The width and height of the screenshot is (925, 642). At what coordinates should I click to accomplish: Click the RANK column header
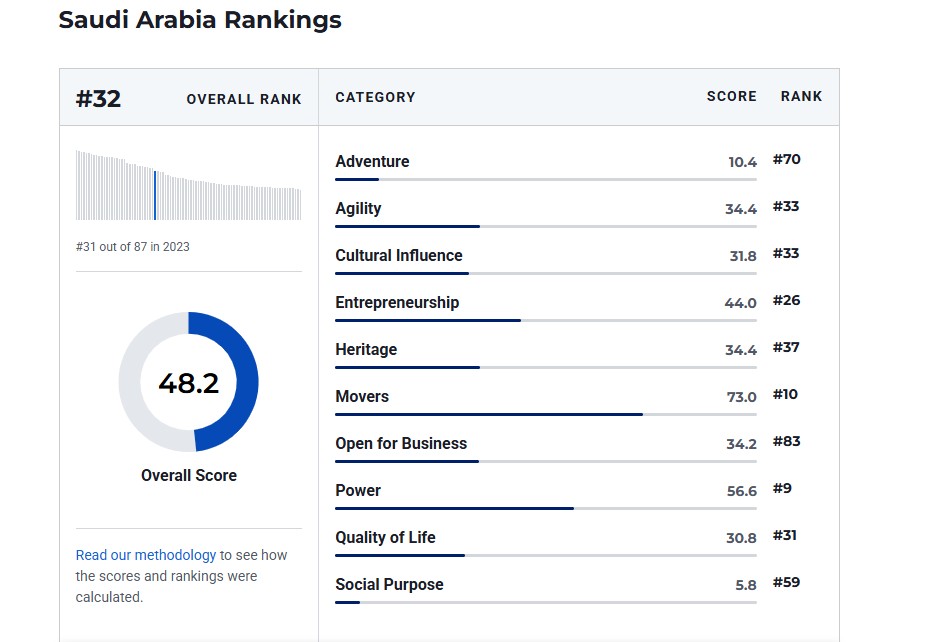801,97
